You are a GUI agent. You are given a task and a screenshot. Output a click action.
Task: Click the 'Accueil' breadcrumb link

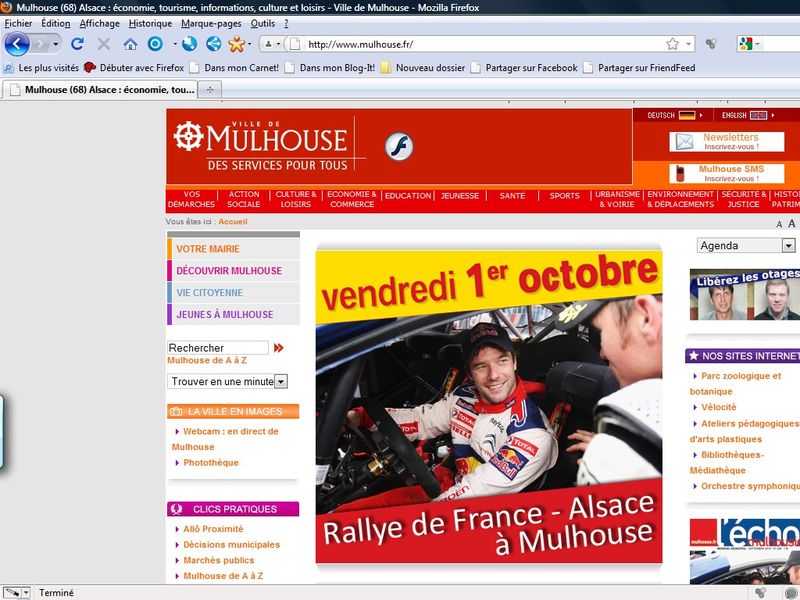coord(233,221)
